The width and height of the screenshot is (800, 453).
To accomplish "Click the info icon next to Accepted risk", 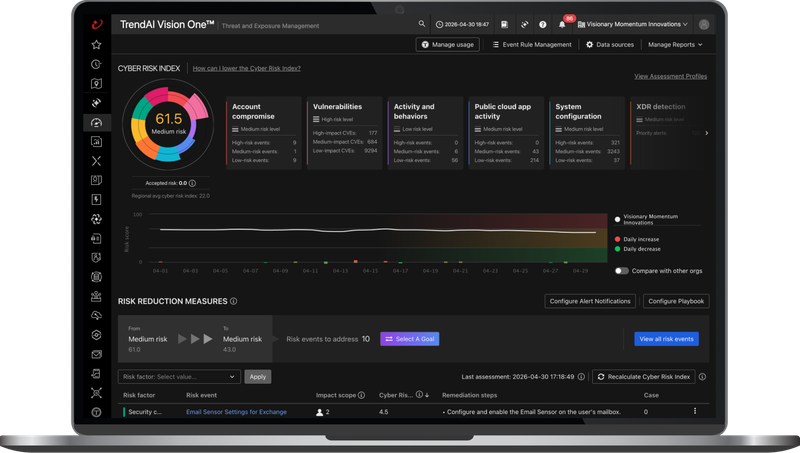I will [x=192, y=183].
